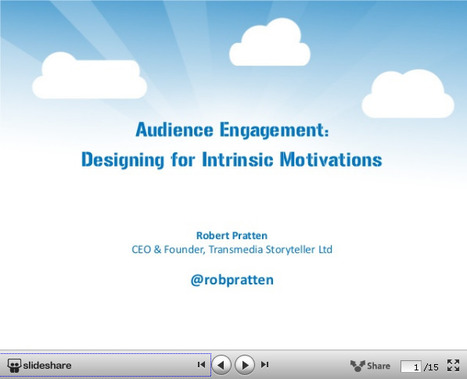Open the Share options
The image size is (467, 379).
pos(370,366)
